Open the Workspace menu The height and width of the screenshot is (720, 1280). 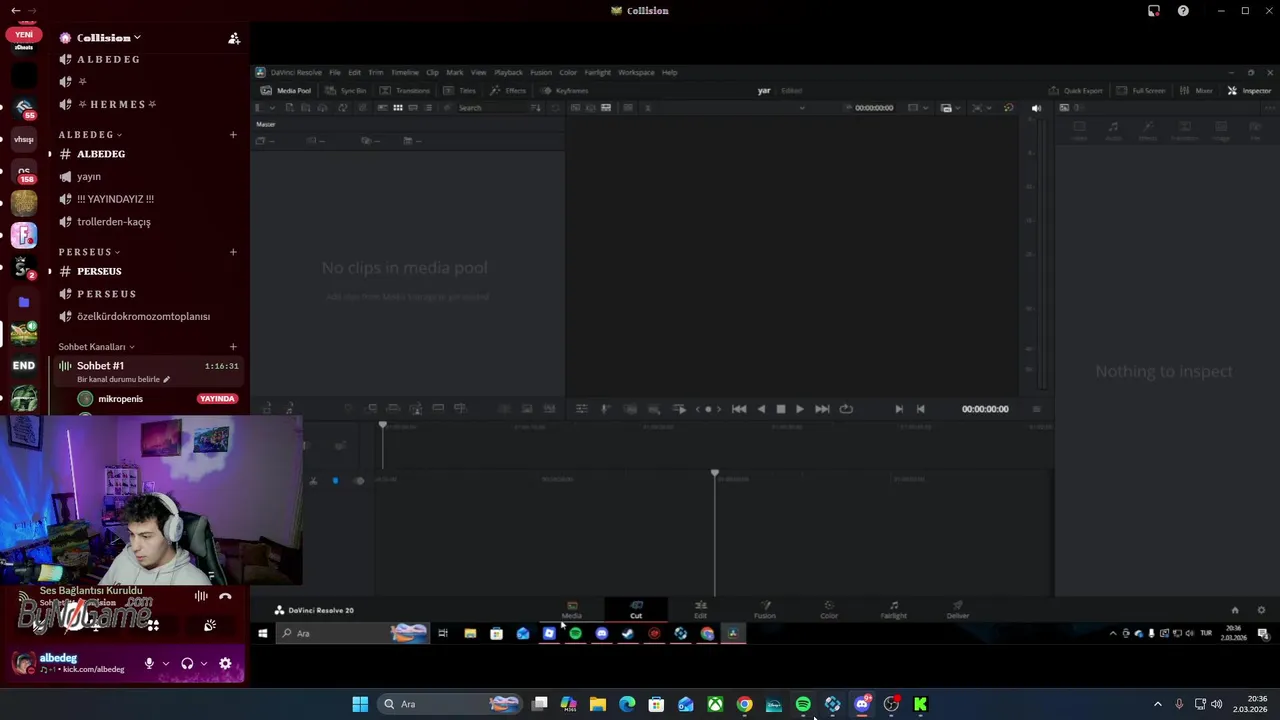(x=636, y=72)
